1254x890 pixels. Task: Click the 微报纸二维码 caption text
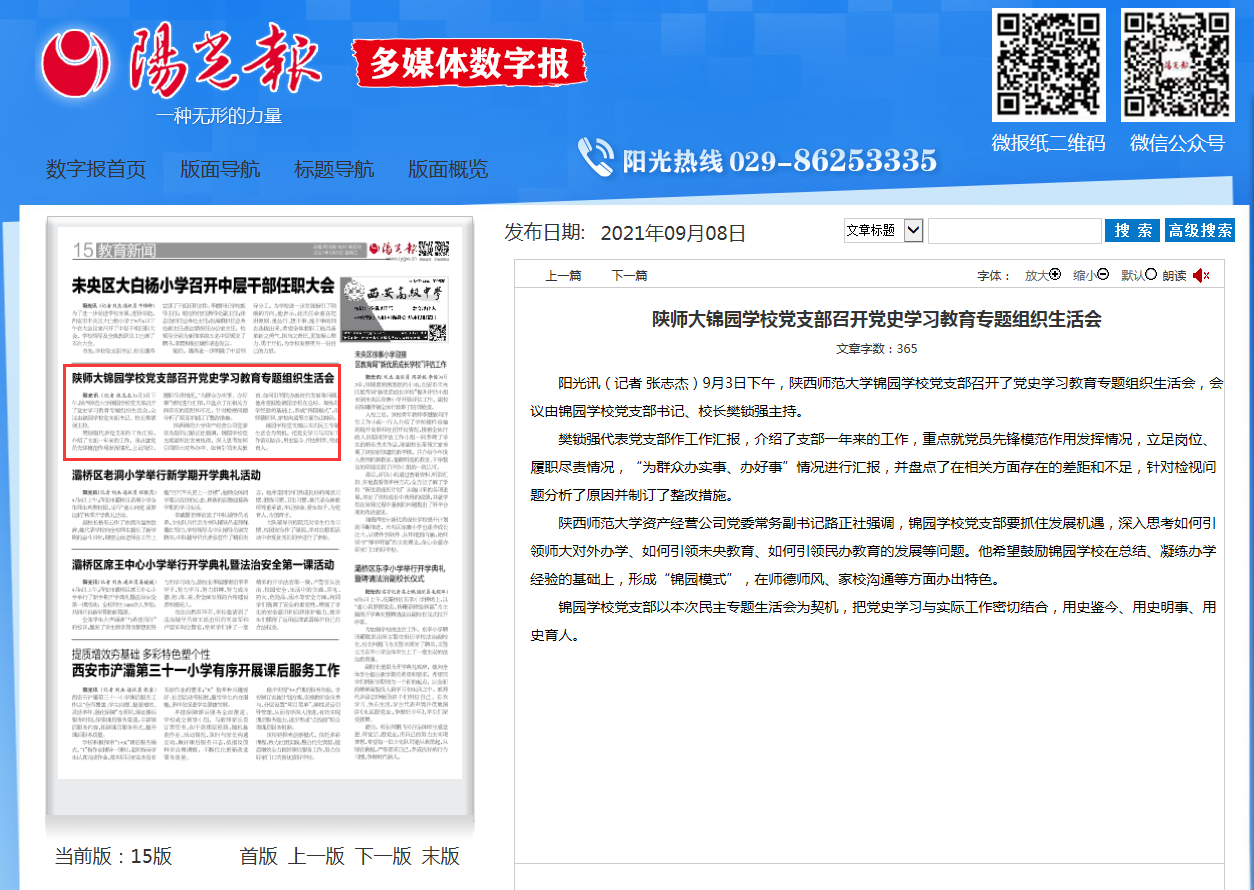[x=1048, y=143]
